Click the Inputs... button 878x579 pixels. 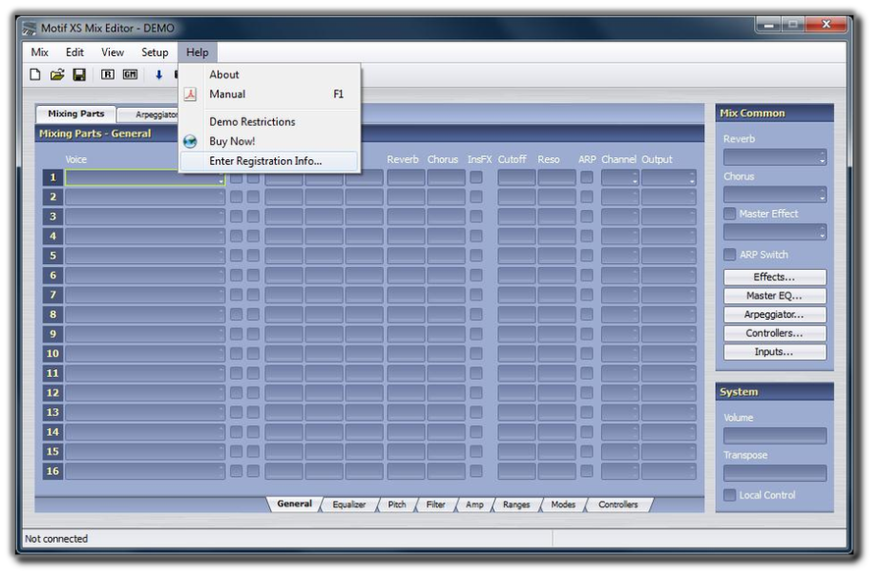[774, 352]
